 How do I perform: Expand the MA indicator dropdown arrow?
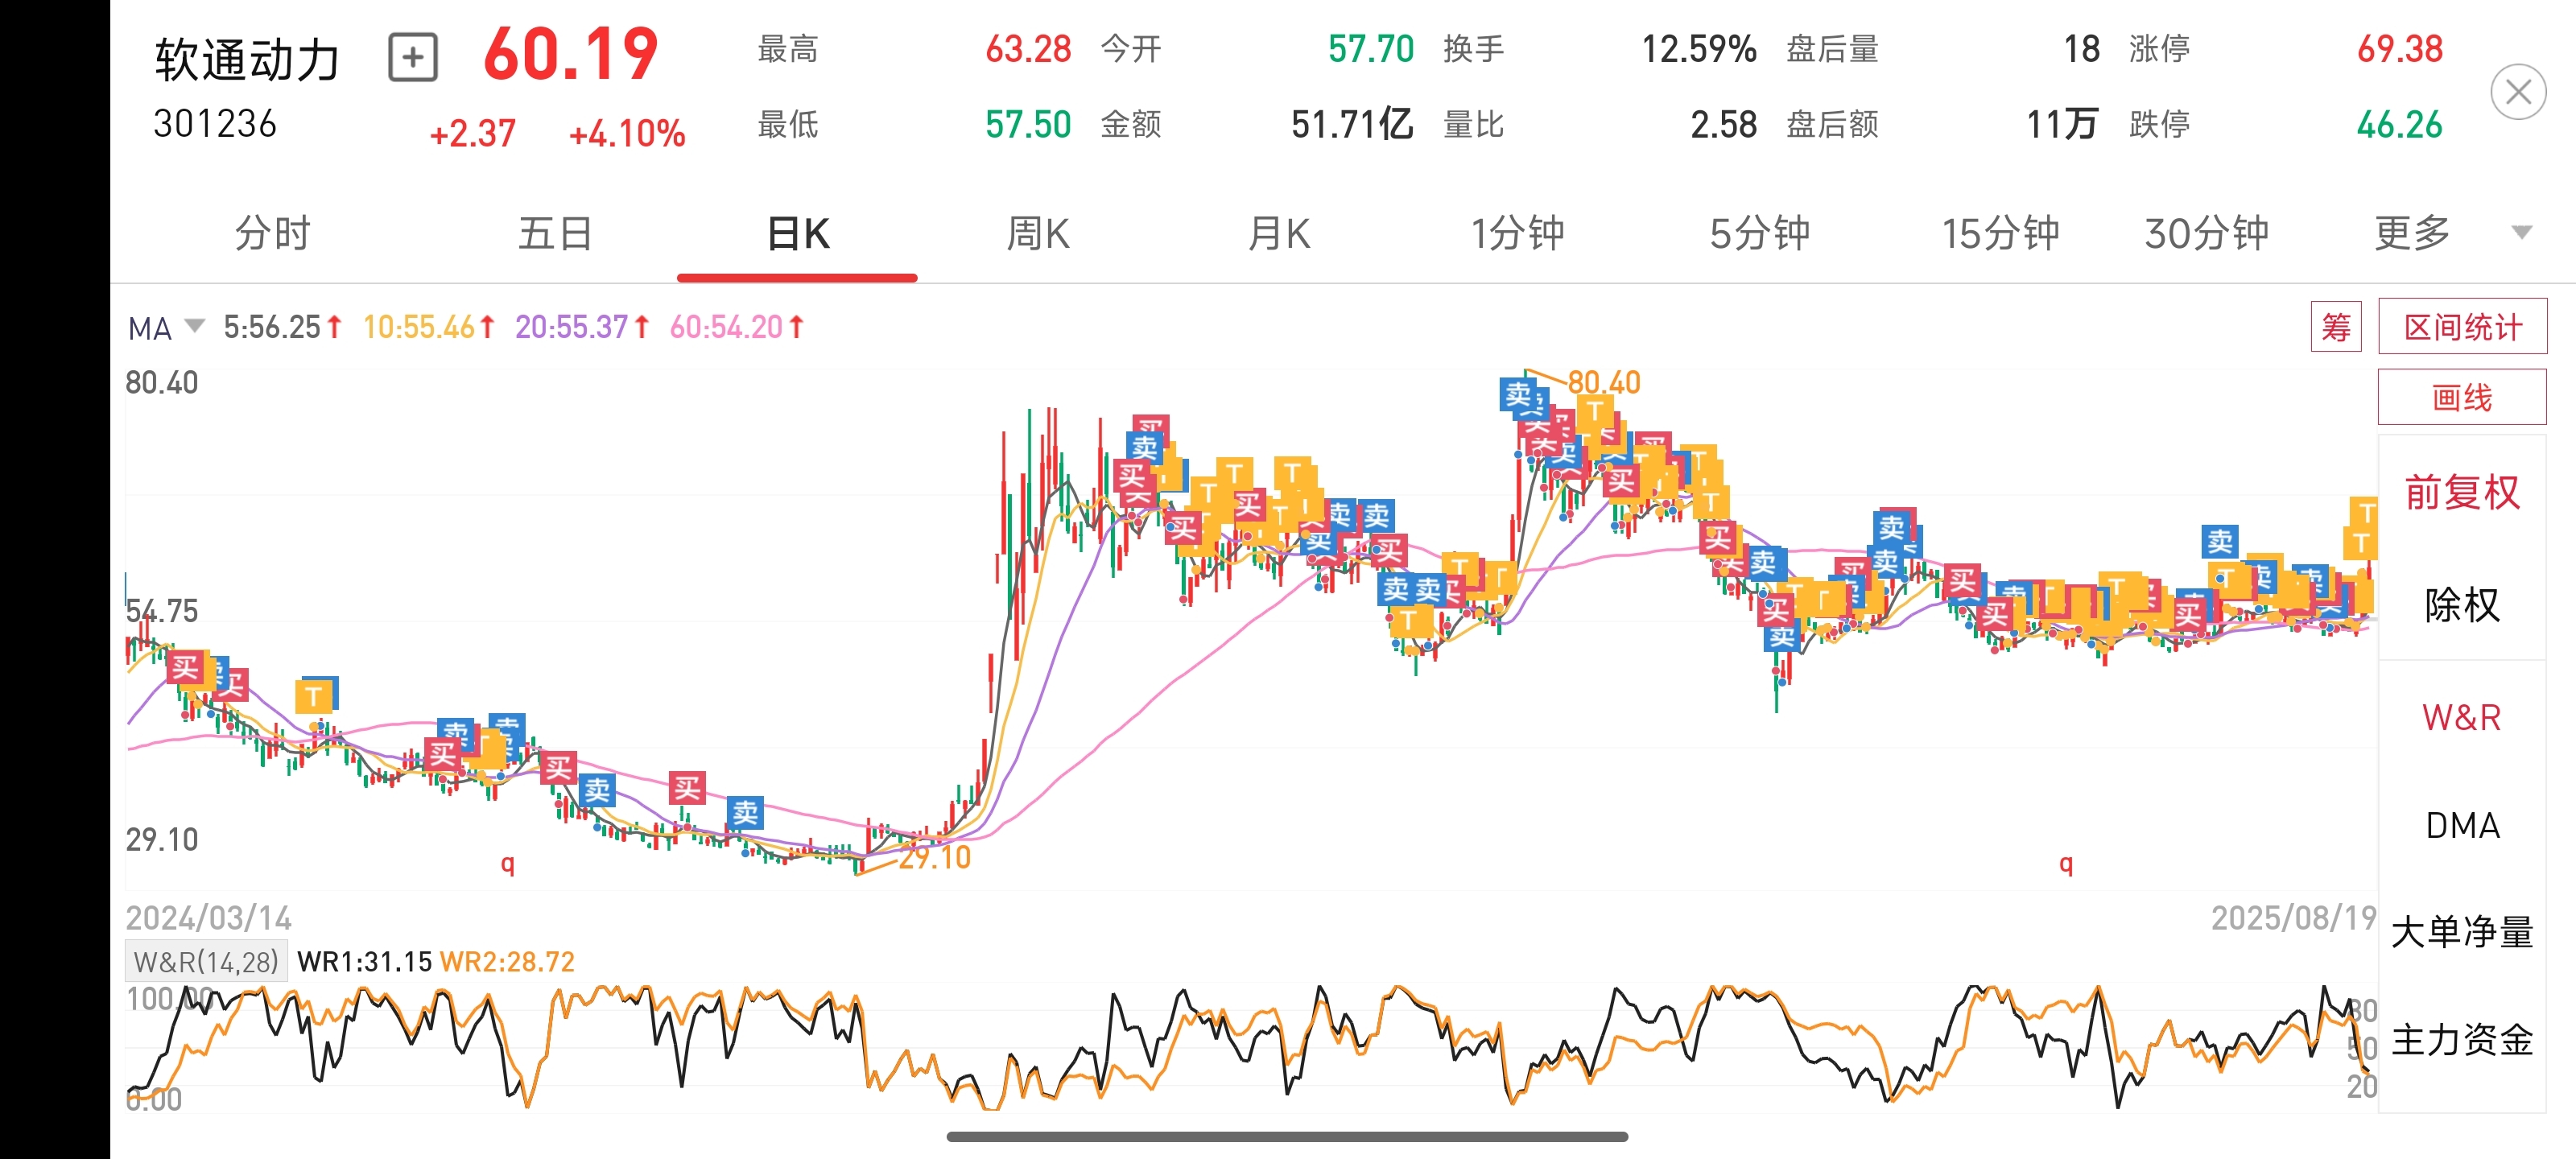point(196,325)
